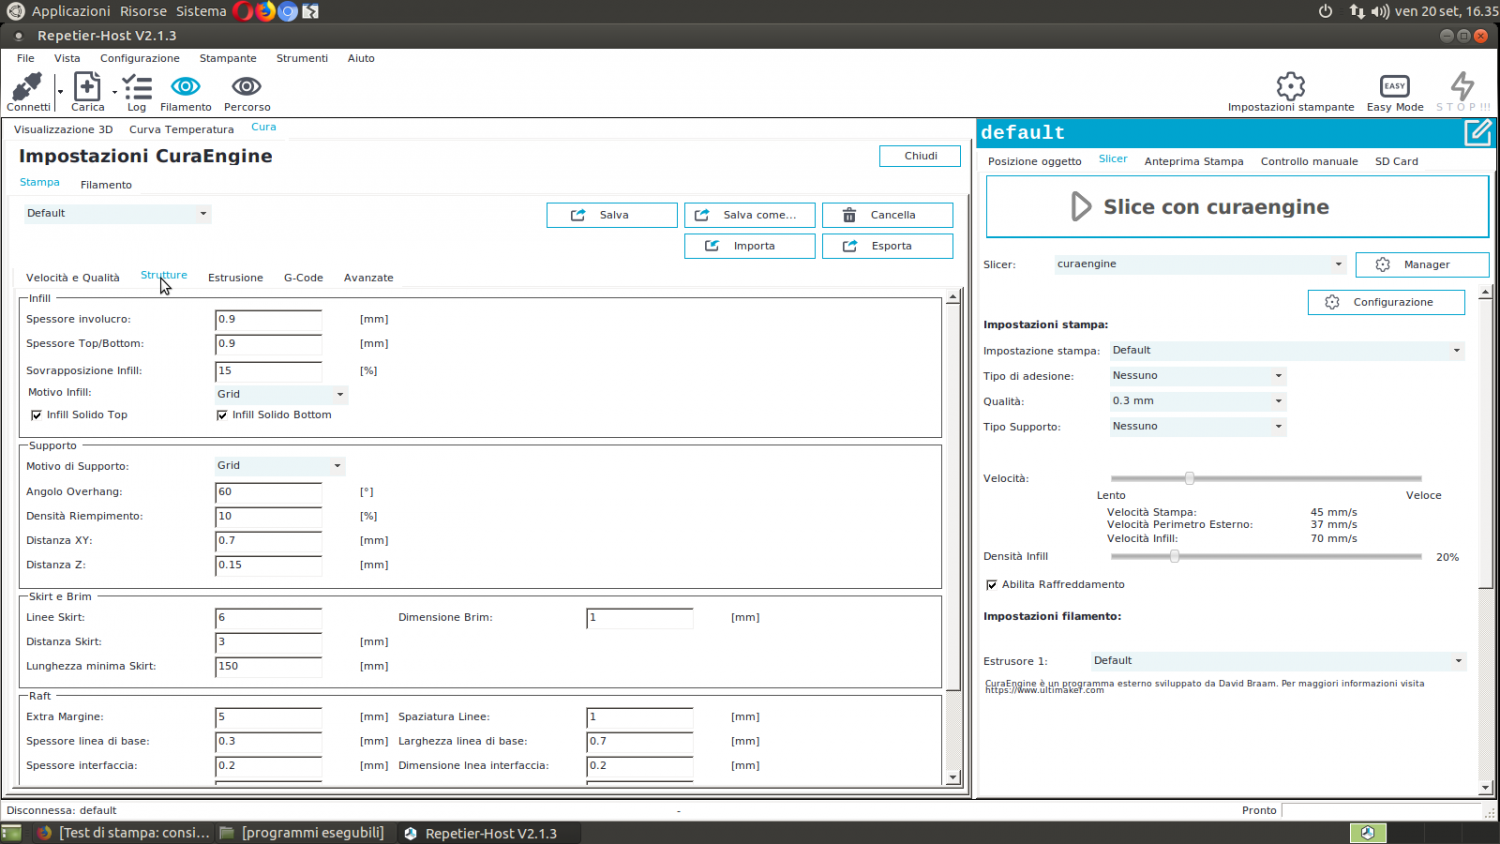Open the Stampante menu
This screenshot has width=1500, height=844.
[x=228, y=59]
